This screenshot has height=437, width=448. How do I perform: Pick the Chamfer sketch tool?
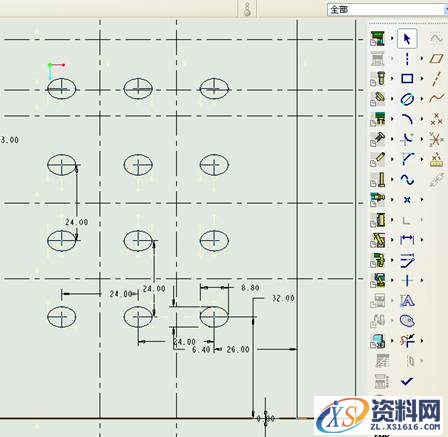coord(407,159)
